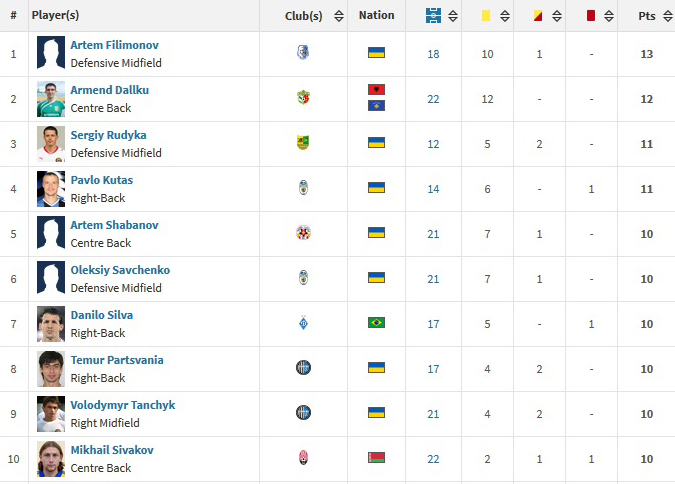Click Armend Dallku's club crest
Viewport: 675px width, 484px height.
[303, 98]
